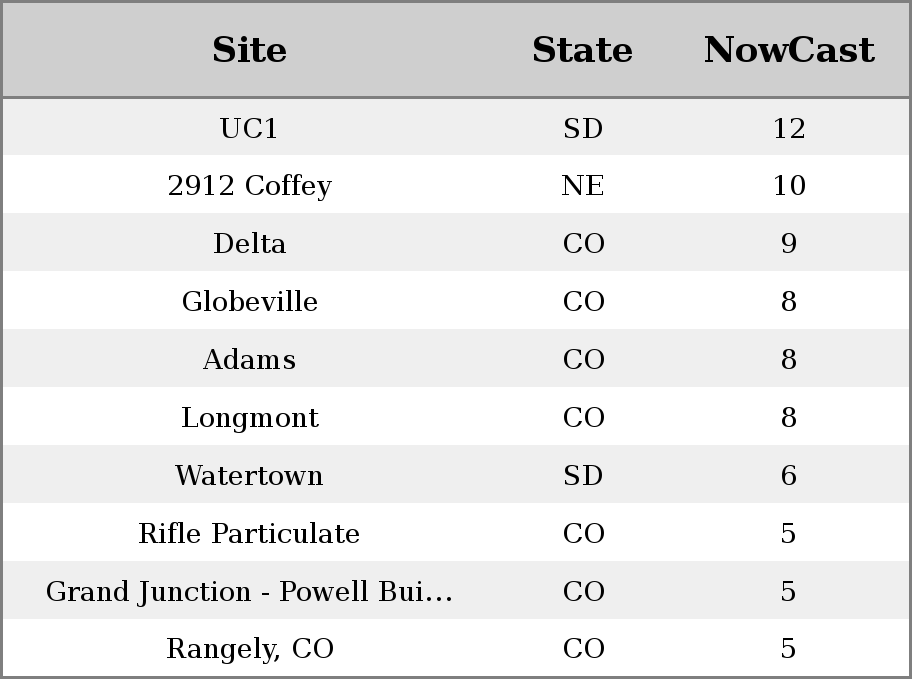The image size is (912, 679).
Task: Select the UC1 site row
Action: click(456, 127)
